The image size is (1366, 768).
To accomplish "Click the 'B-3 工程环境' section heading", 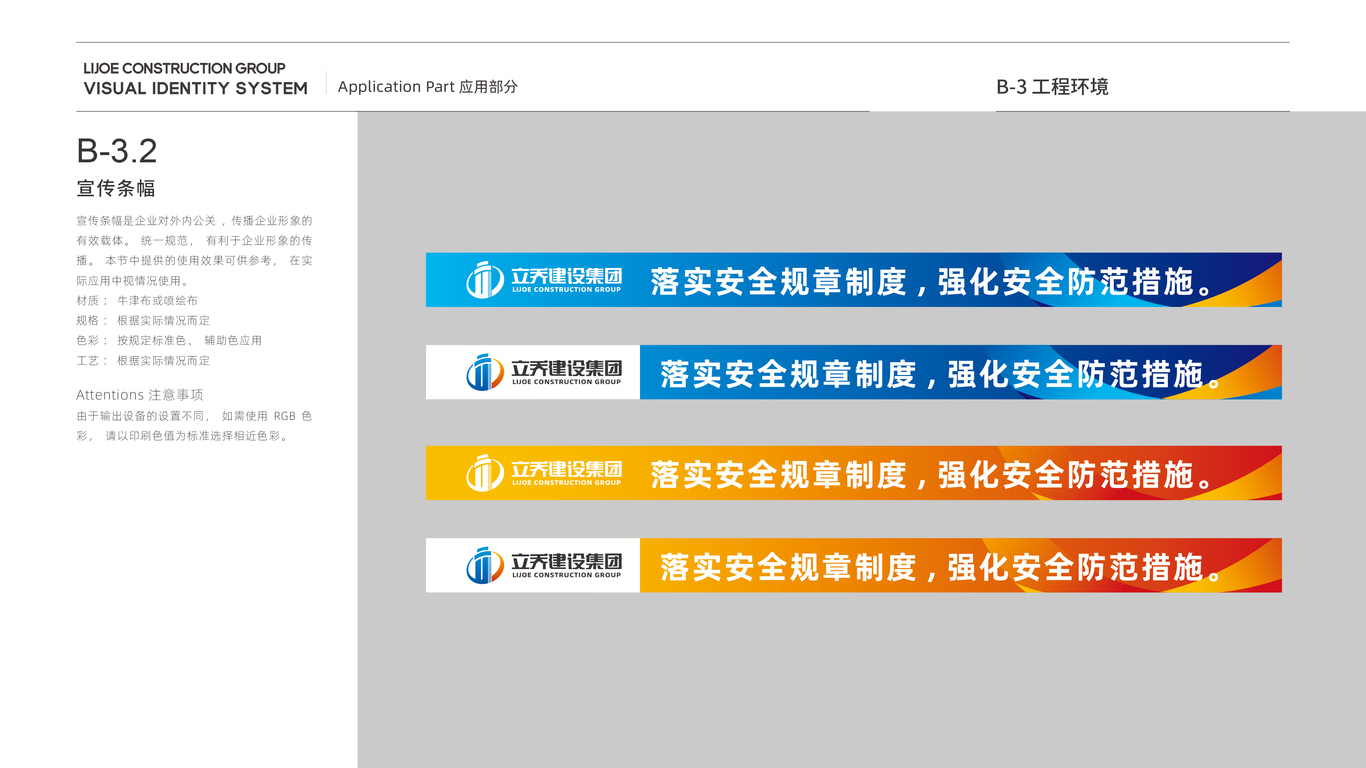I will coord(1052,87).
